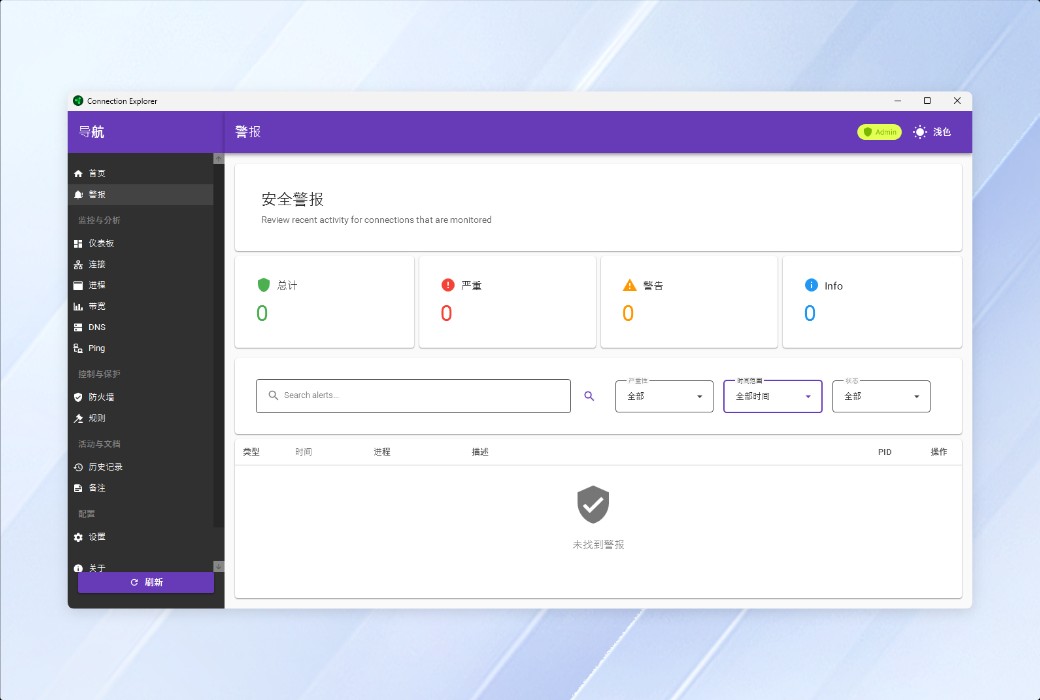The image size is (1040, 700).
Task: Click the Search alerts input field
Action: 413,396
